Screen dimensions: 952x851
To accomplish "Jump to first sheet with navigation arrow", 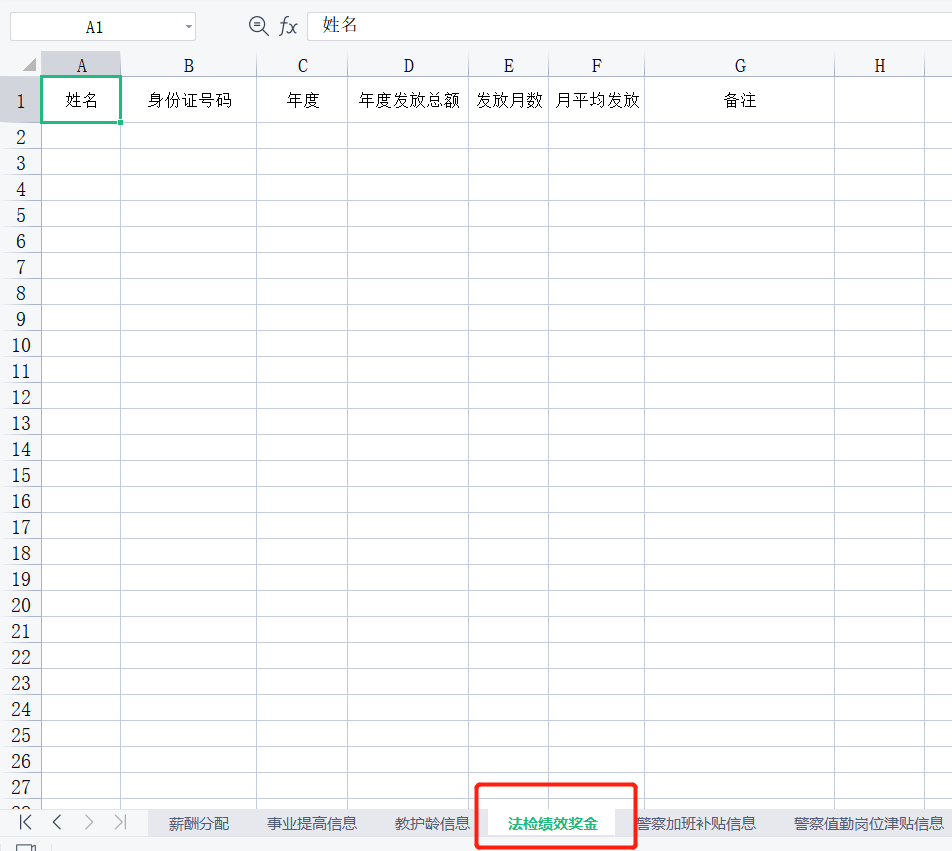I will 25,822.
